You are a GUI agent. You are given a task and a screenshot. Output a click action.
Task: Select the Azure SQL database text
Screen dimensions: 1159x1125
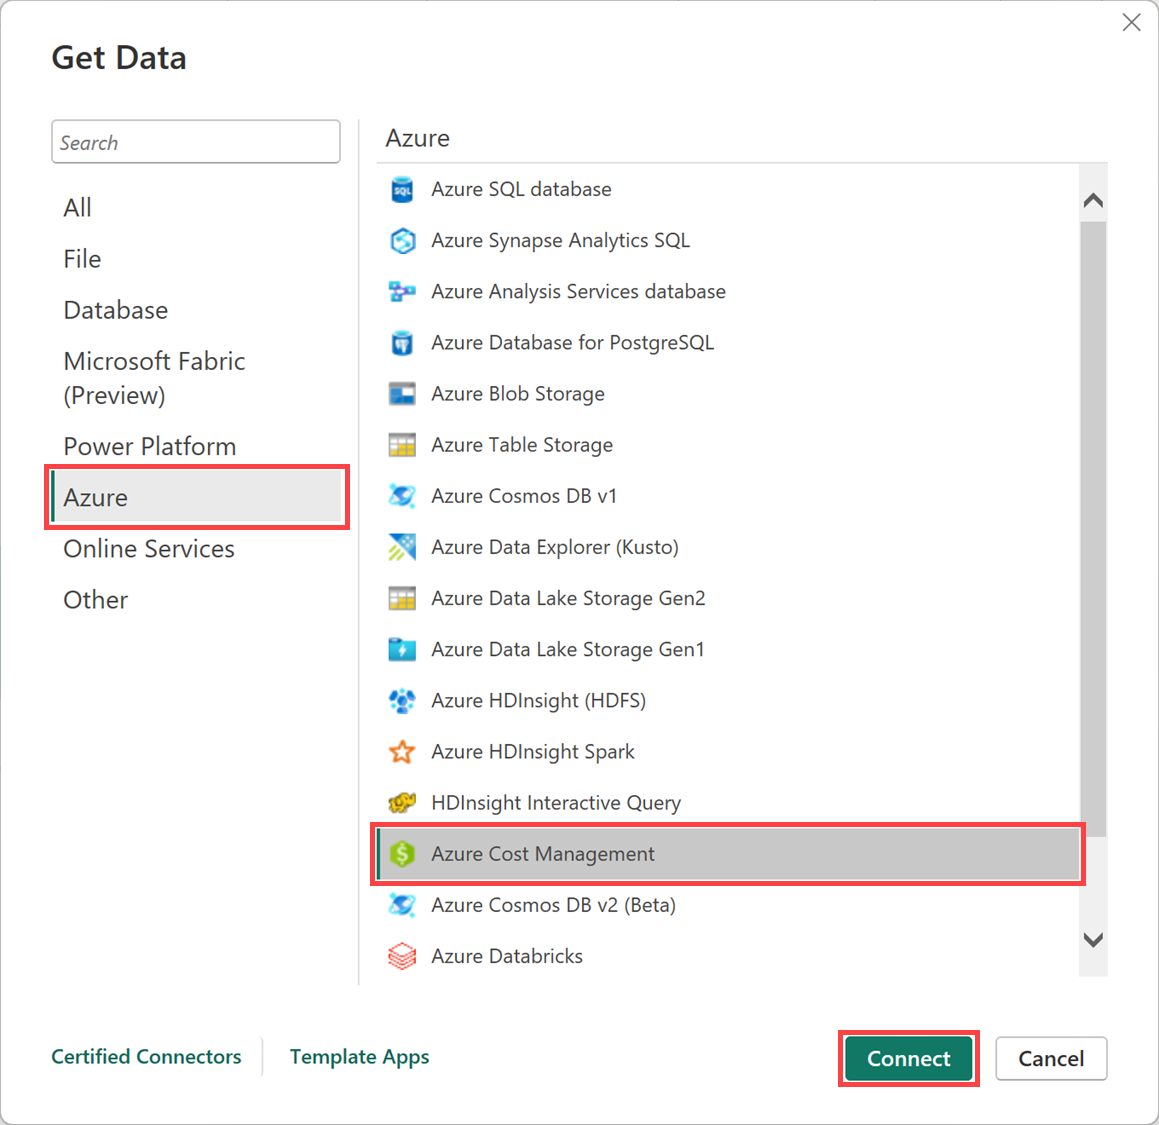521,190
